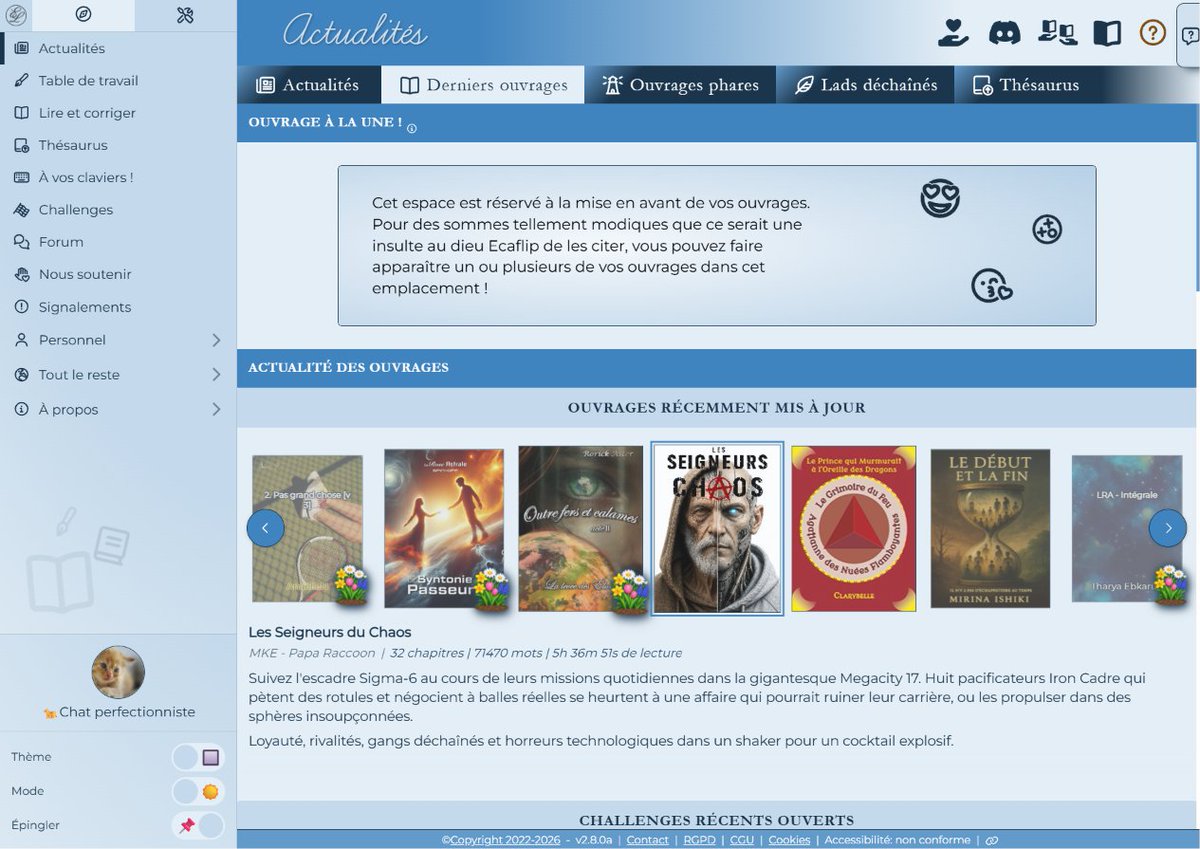Select the LRA - Intégrale book cover
This screenshot has width=1200, height=849.
(1127, 529)
